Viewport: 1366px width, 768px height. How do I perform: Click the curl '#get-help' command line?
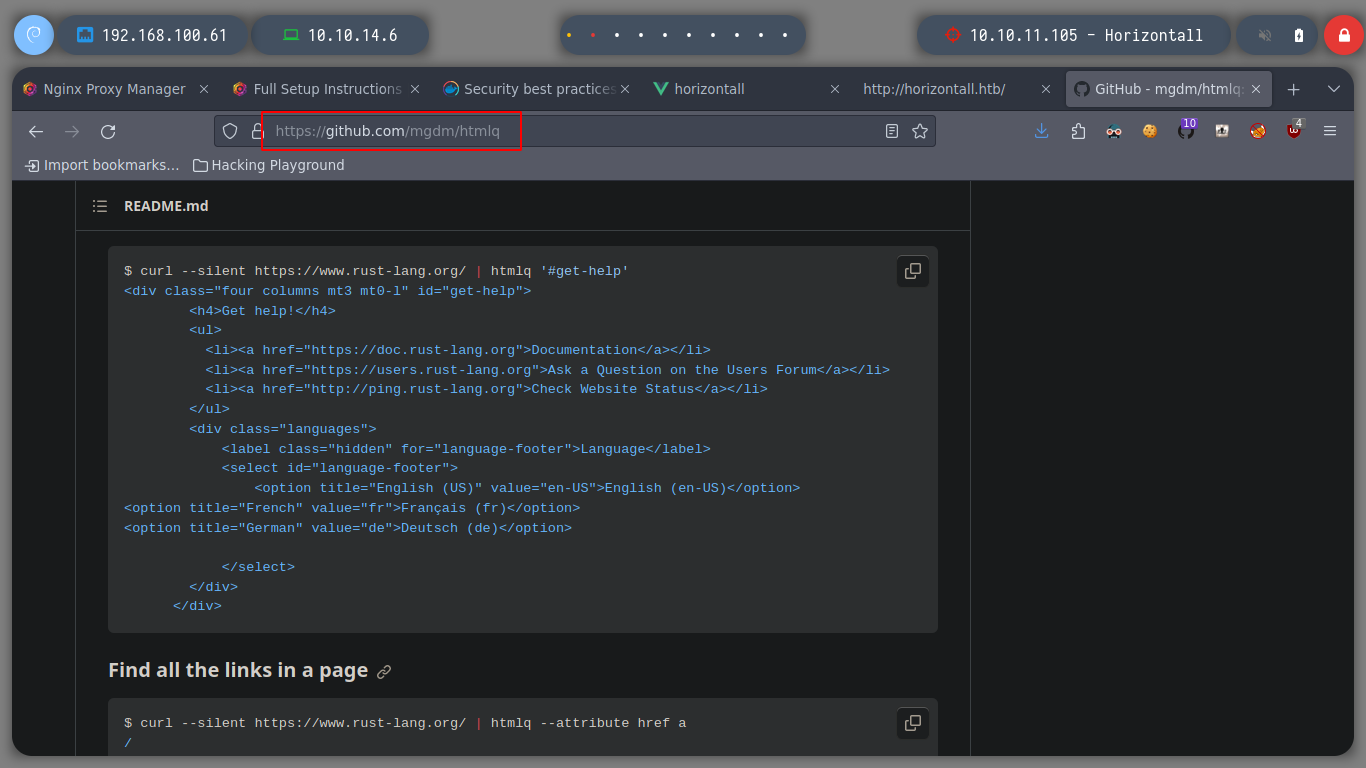tap(376, 271)
